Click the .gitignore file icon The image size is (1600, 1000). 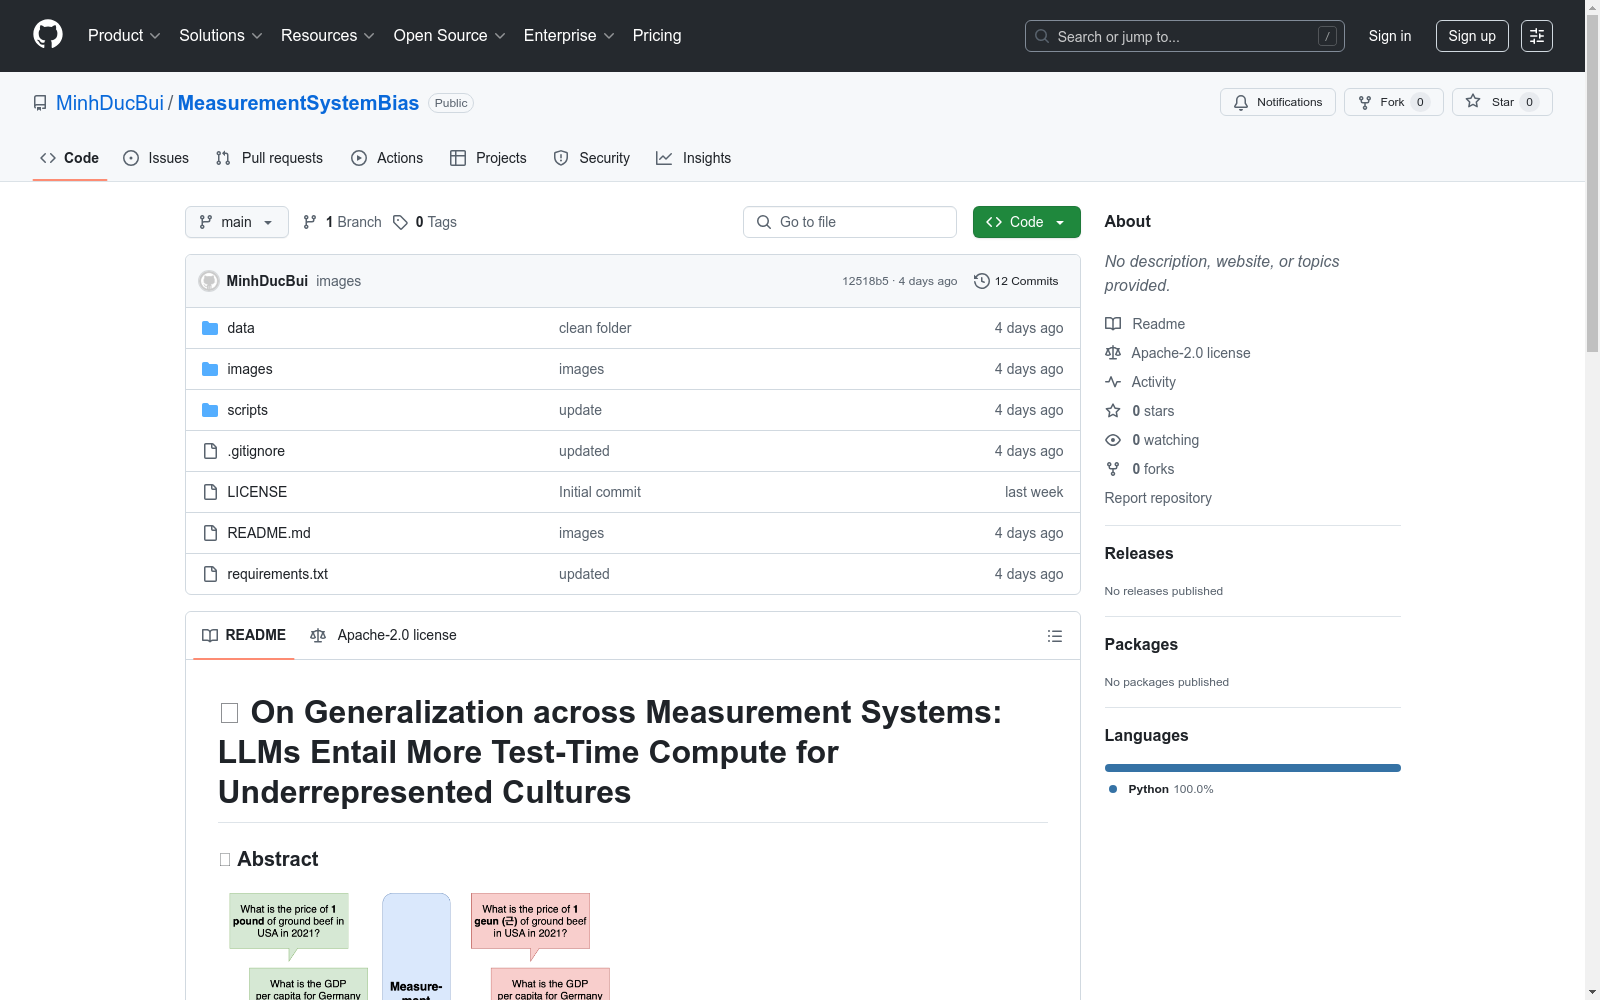click(x=210, y=451)
